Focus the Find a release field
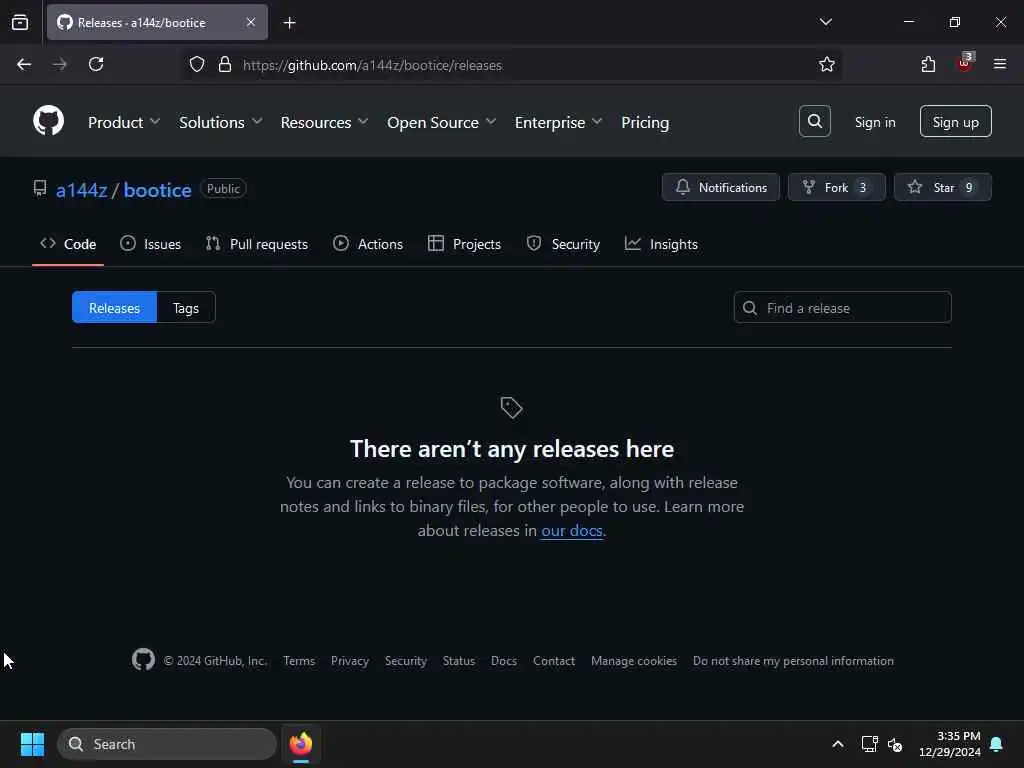 [x=842, y=308]
